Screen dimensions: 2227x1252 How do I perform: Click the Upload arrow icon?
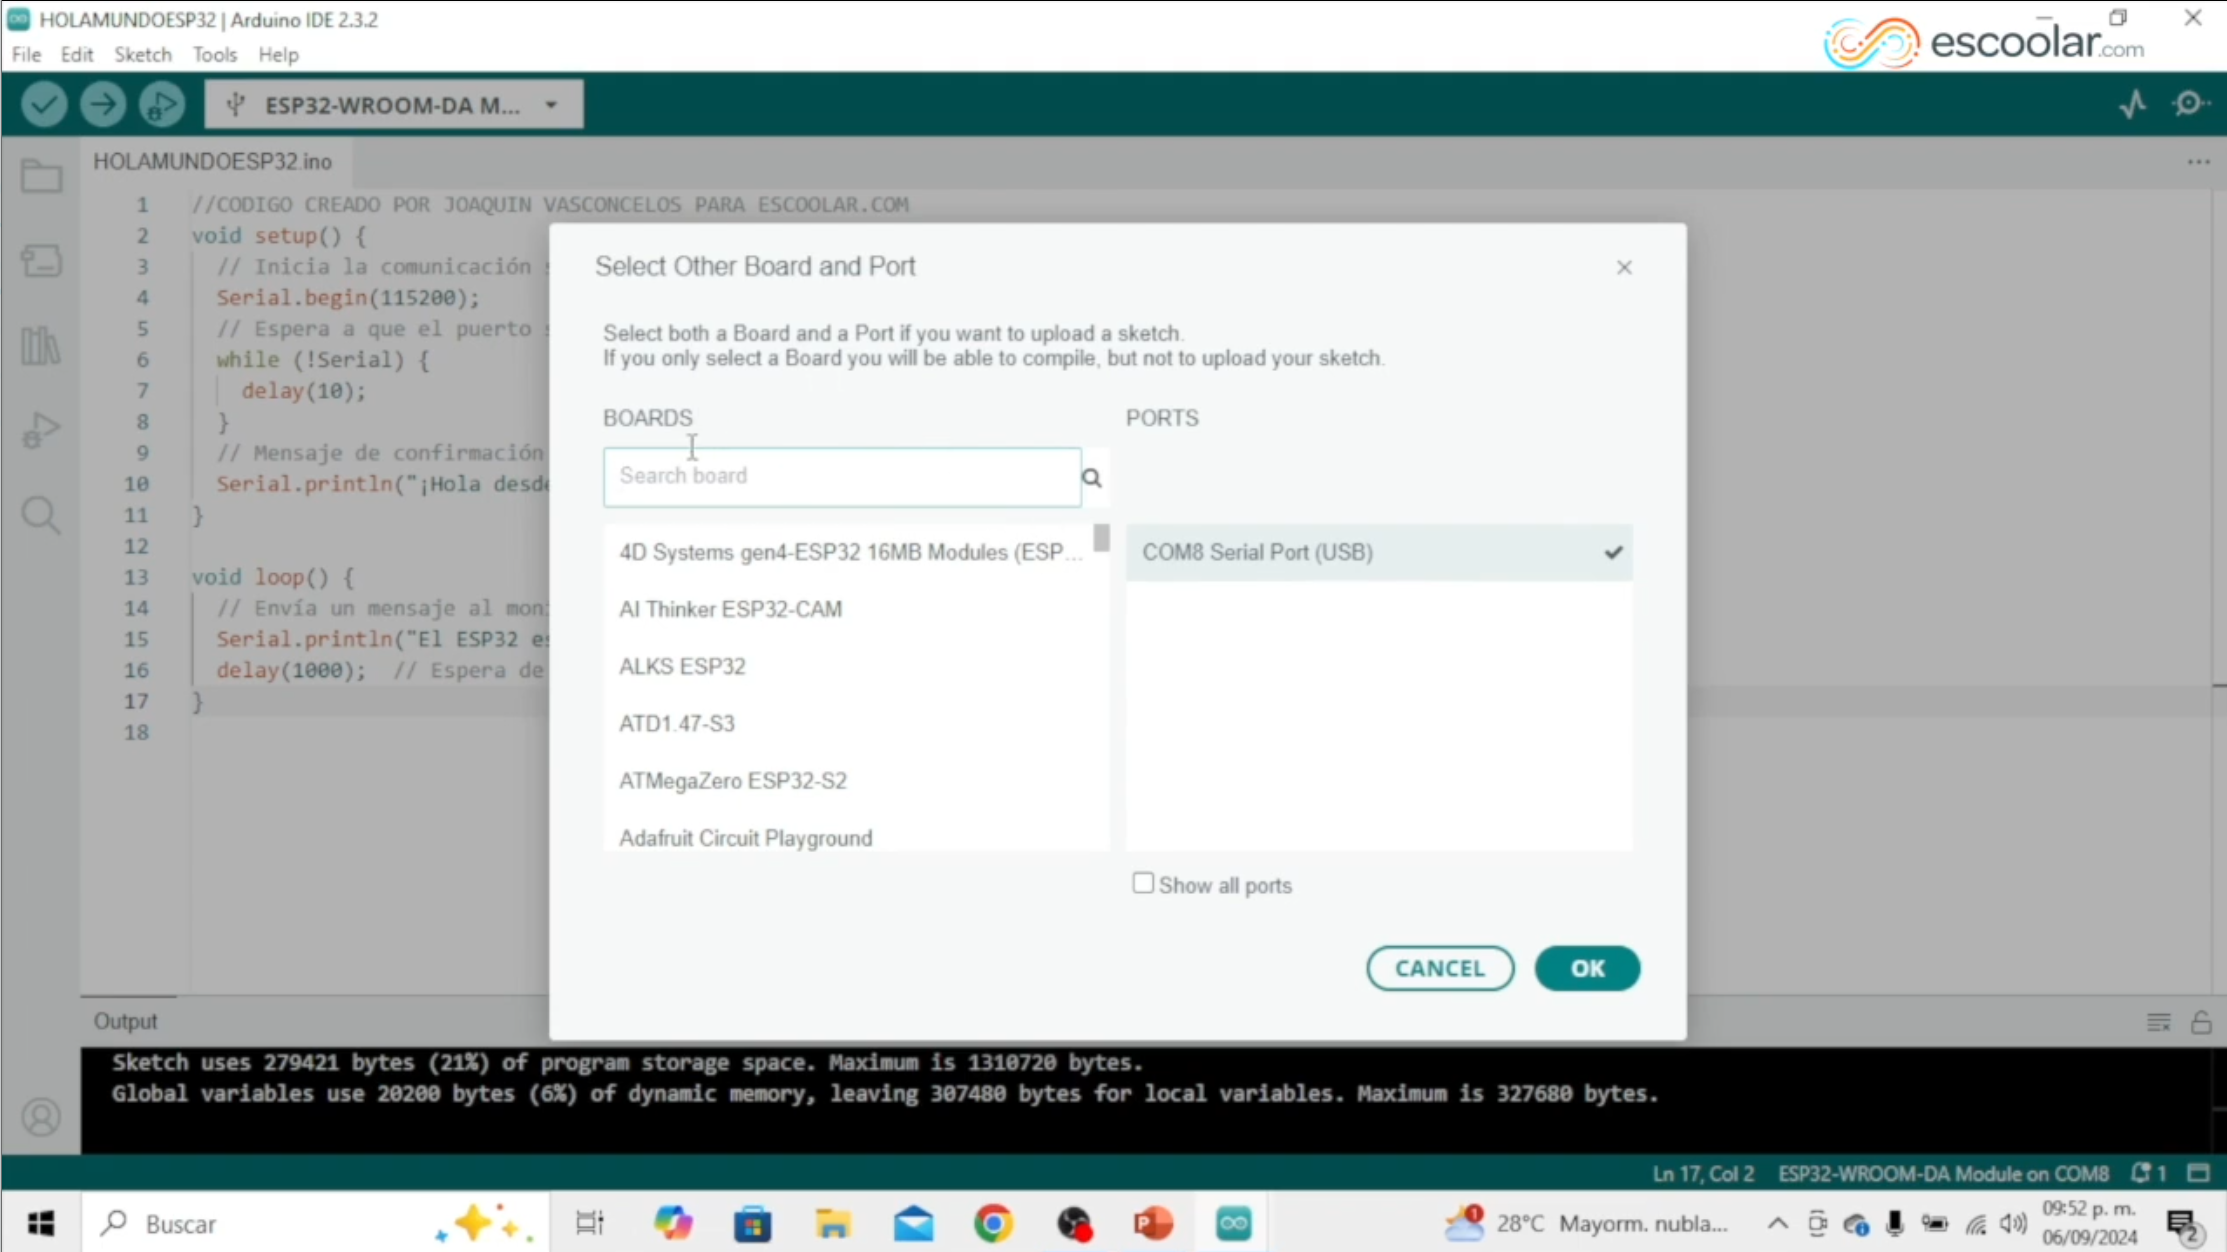[x=102, y=104]
